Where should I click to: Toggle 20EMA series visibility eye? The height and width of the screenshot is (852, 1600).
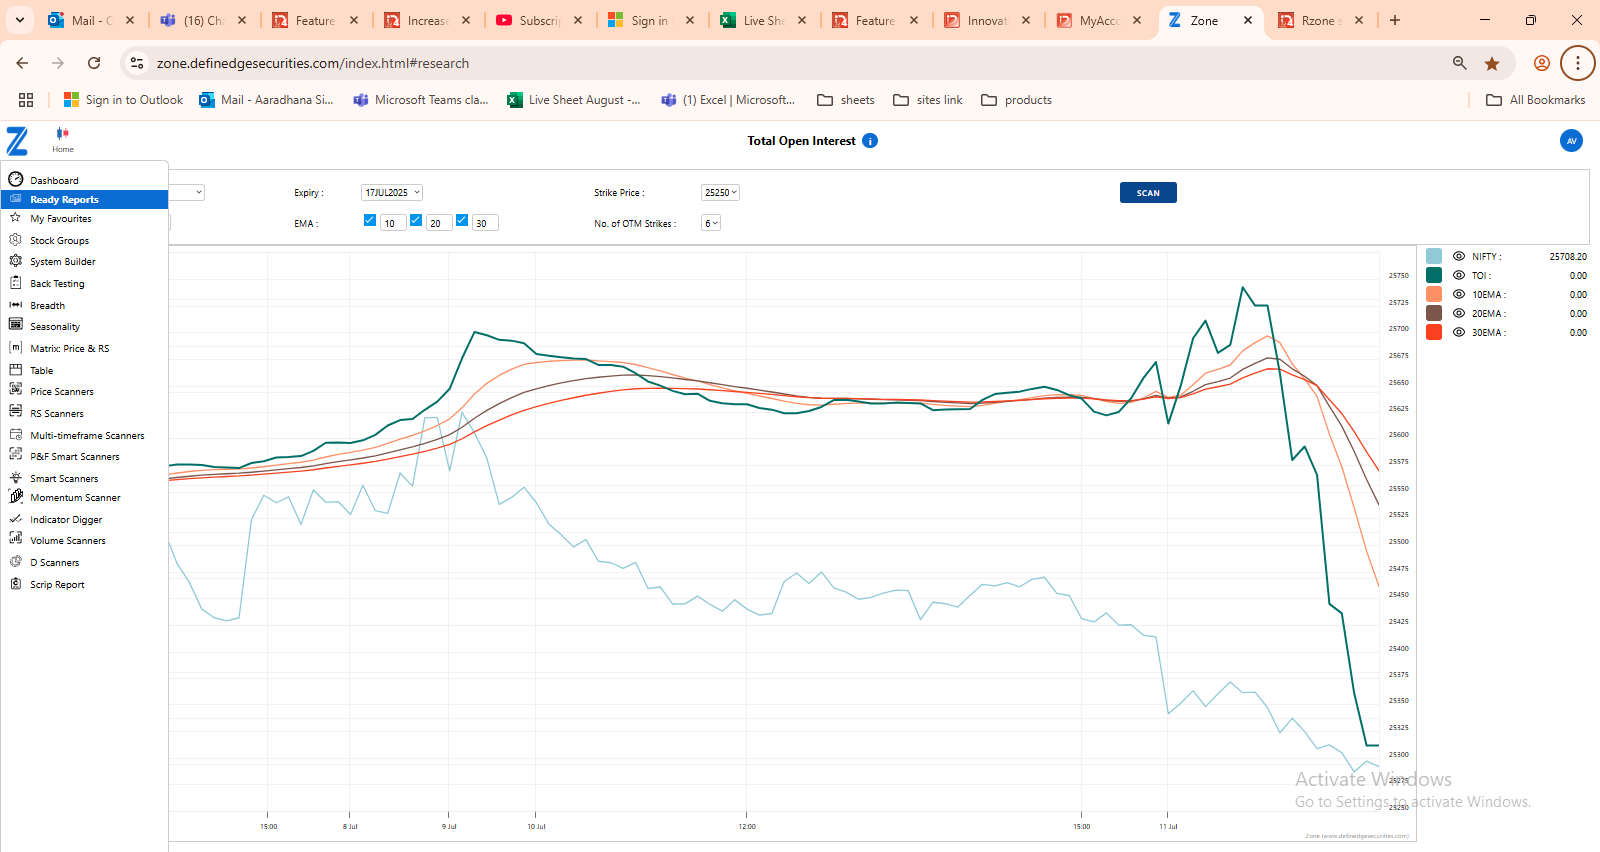tap(1459, 313)
